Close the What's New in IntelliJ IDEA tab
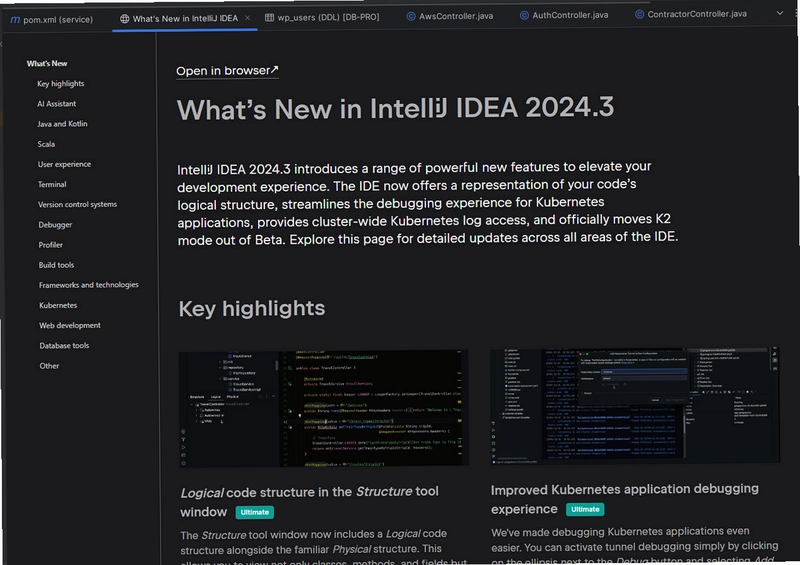 pyautogui.click(x=247, y=18)
